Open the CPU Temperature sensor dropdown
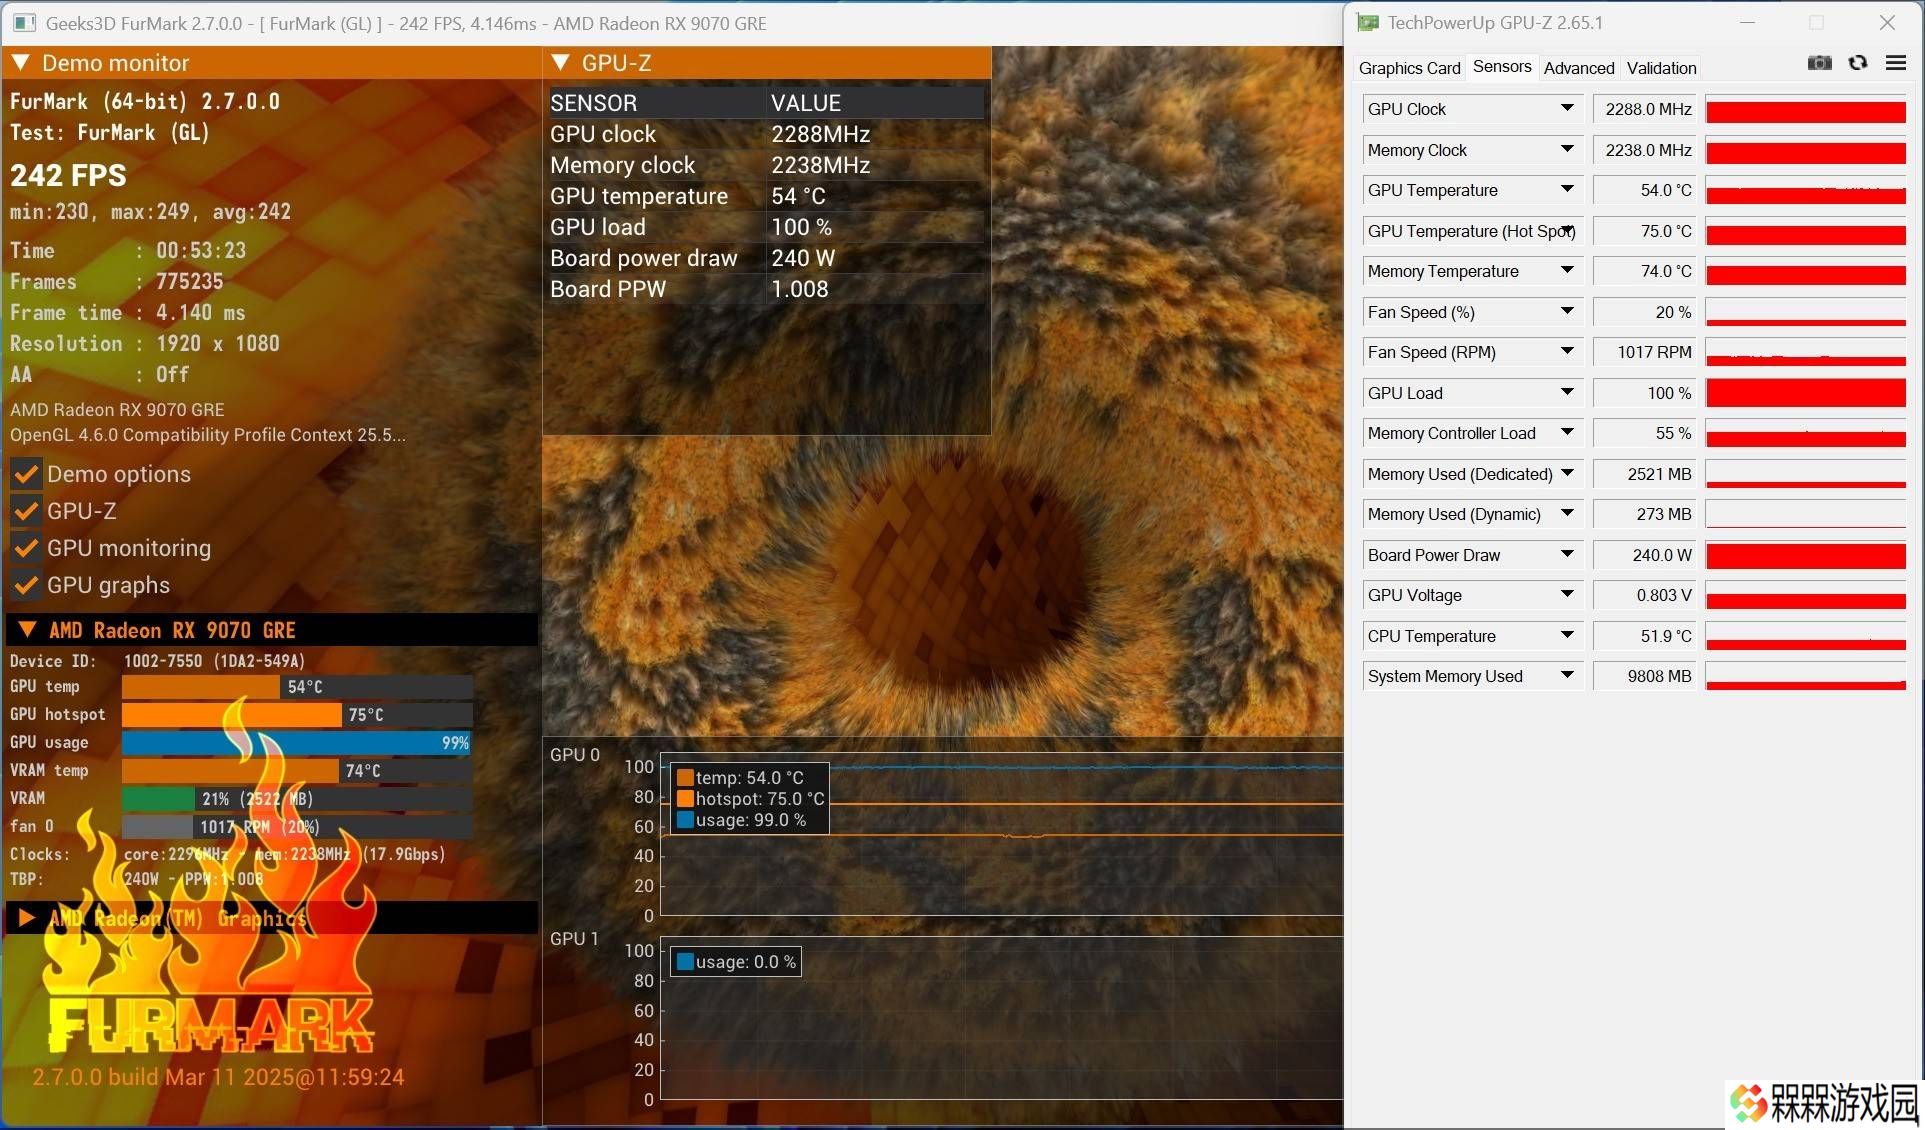Screen dimensions: 1925x1130 pos(1567,636)
